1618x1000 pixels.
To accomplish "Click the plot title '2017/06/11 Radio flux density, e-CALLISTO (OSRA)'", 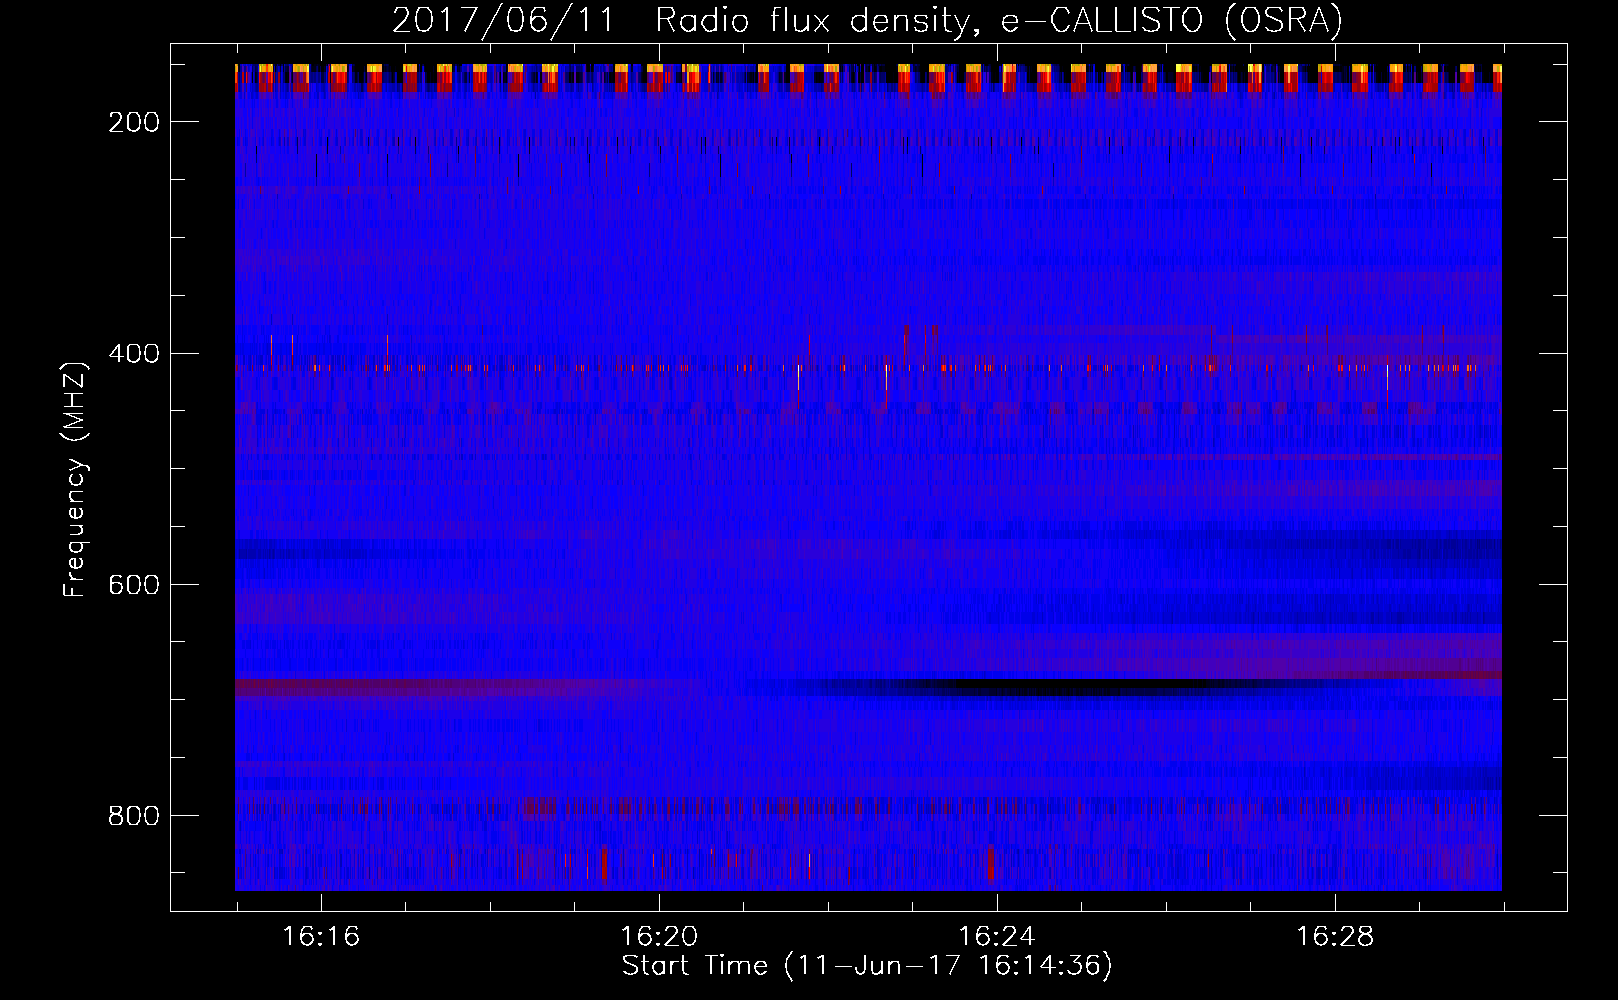I will click(x=867, y=20).
